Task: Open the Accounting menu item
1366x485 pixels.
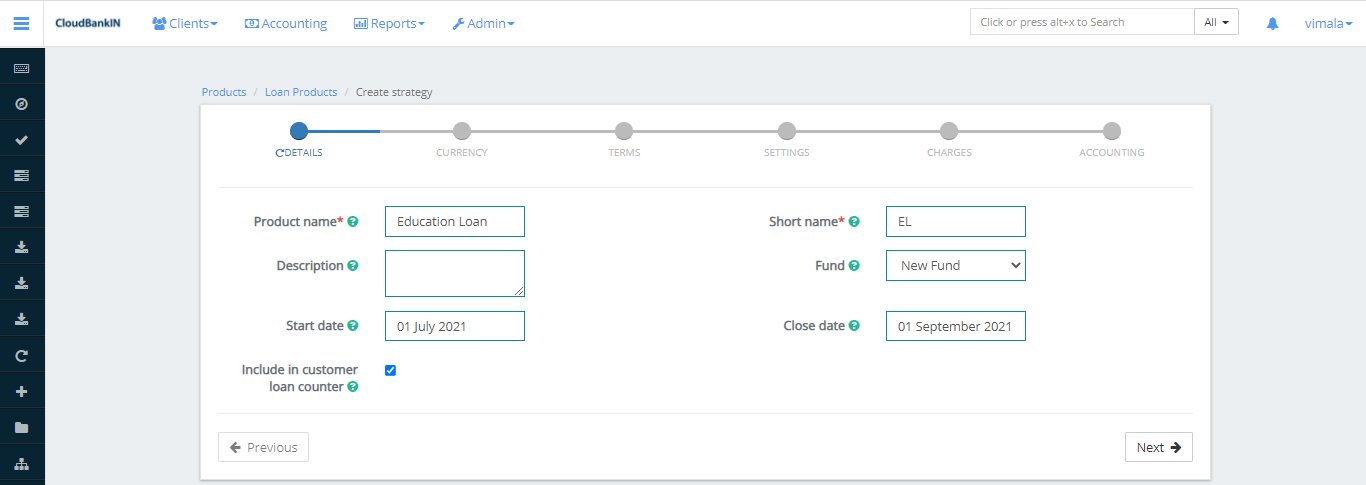Action: click(x=286, y=23)
